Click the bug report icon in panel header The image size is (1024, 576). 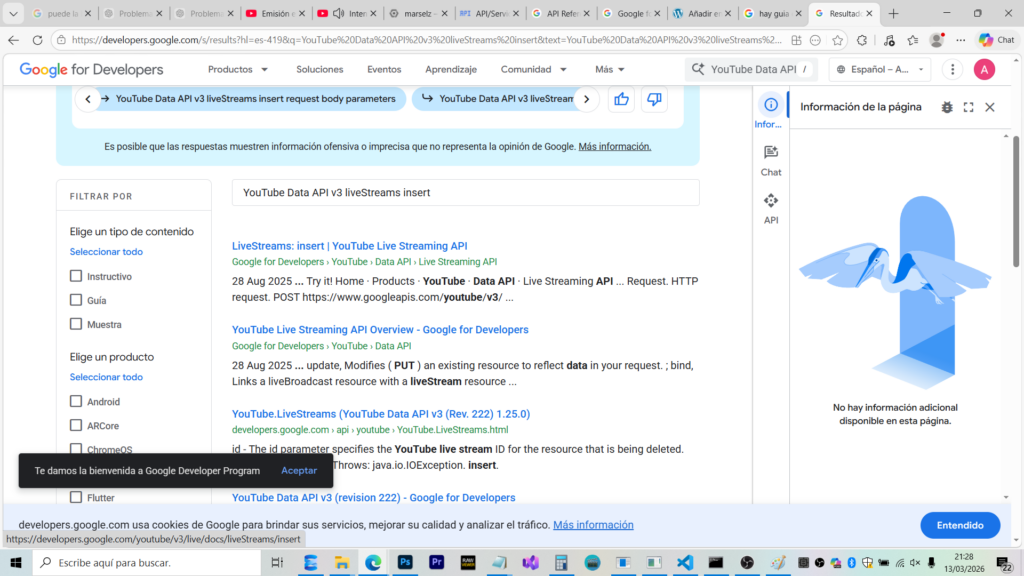(947, 107)
